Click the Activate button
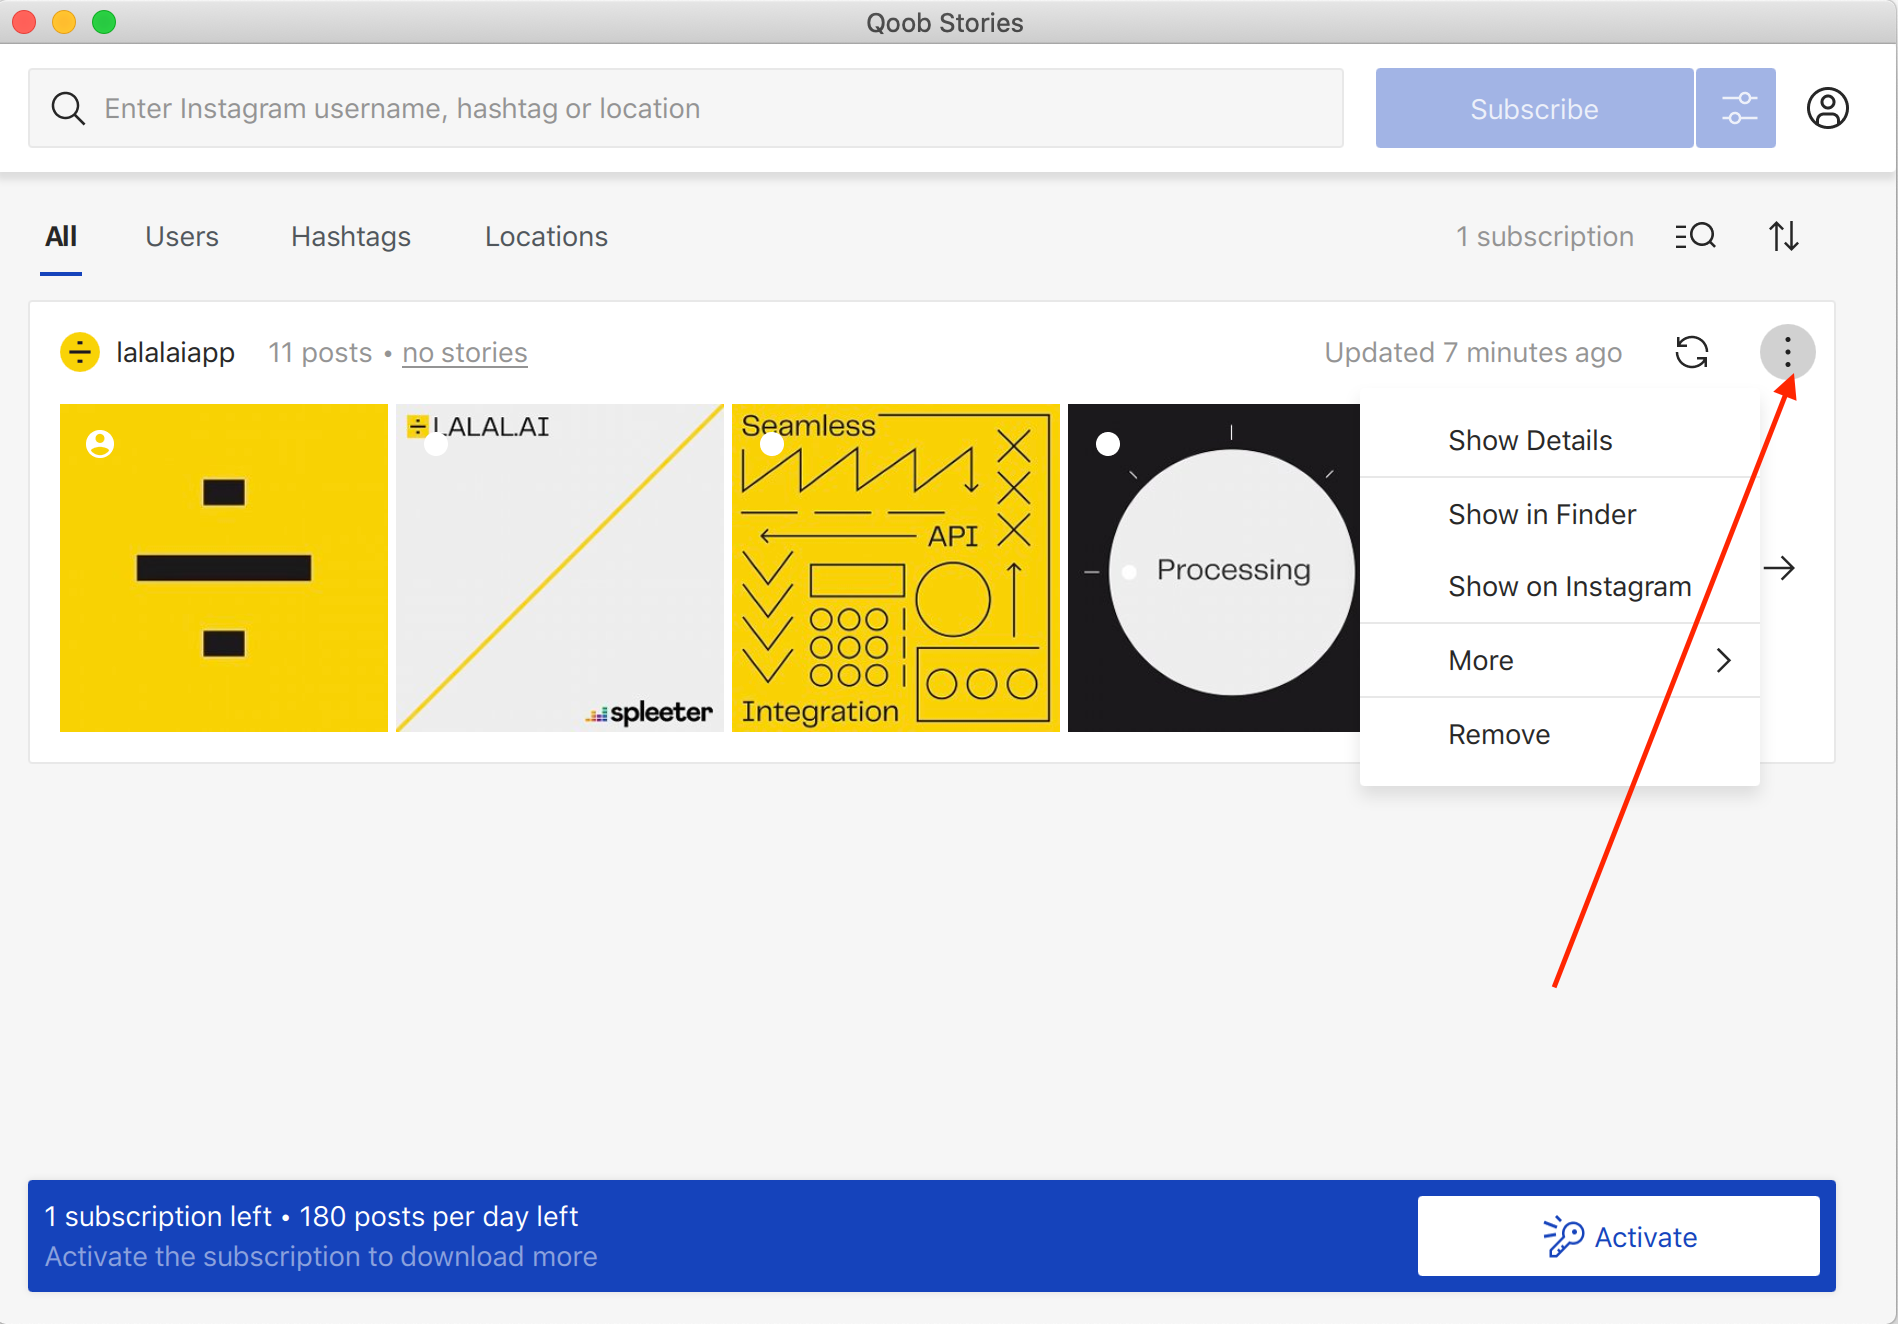 [1618, 1236]
